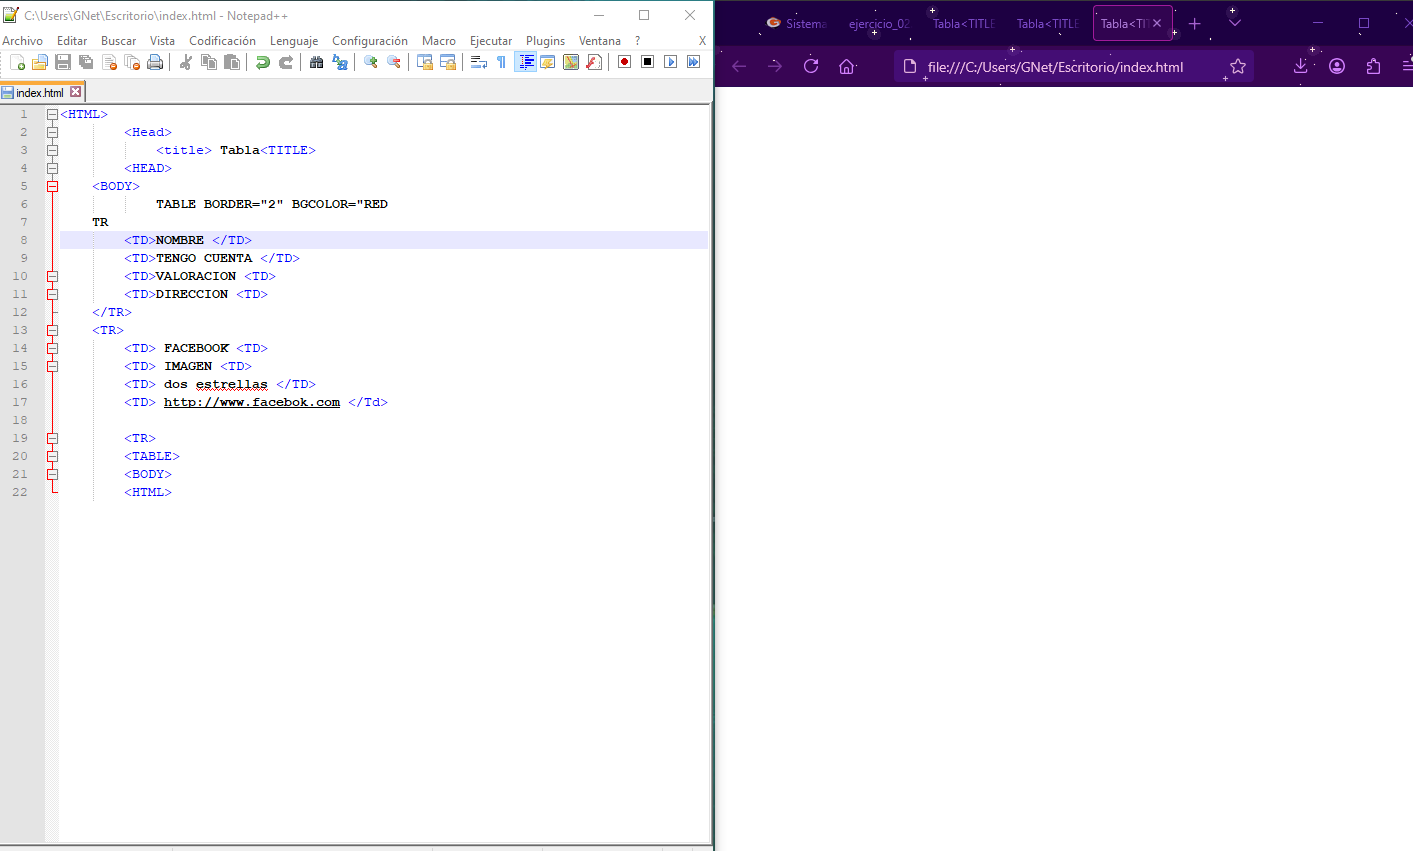Click the Zoom in magnifier icon
This screenshot has width=1413, height=851.
coord(370,62)
